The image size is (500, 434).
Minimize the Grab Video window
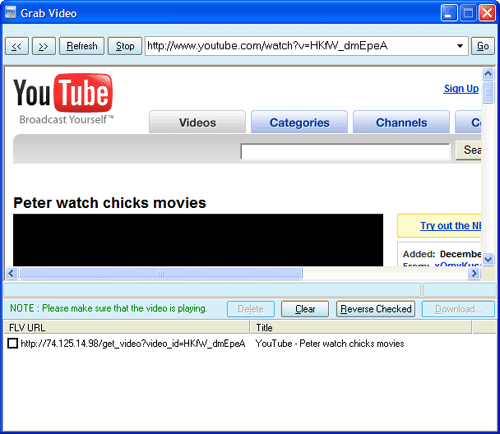tap(449, 13)
